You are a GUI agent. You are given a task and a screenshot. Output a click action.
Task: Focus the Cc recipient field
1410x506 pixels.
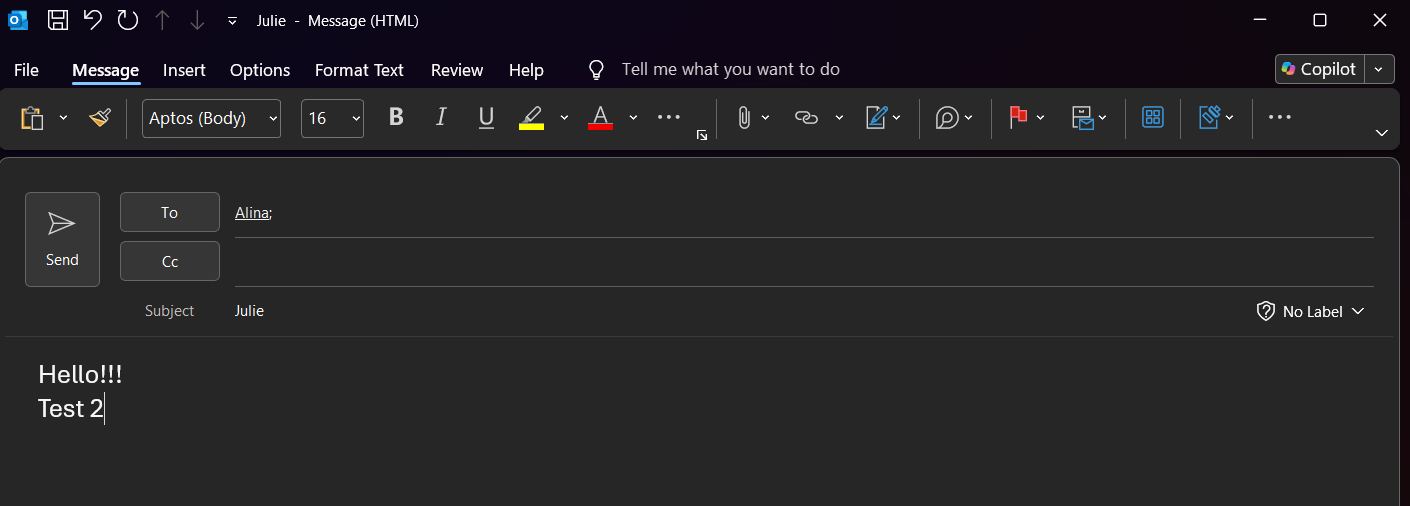point(804,262)
